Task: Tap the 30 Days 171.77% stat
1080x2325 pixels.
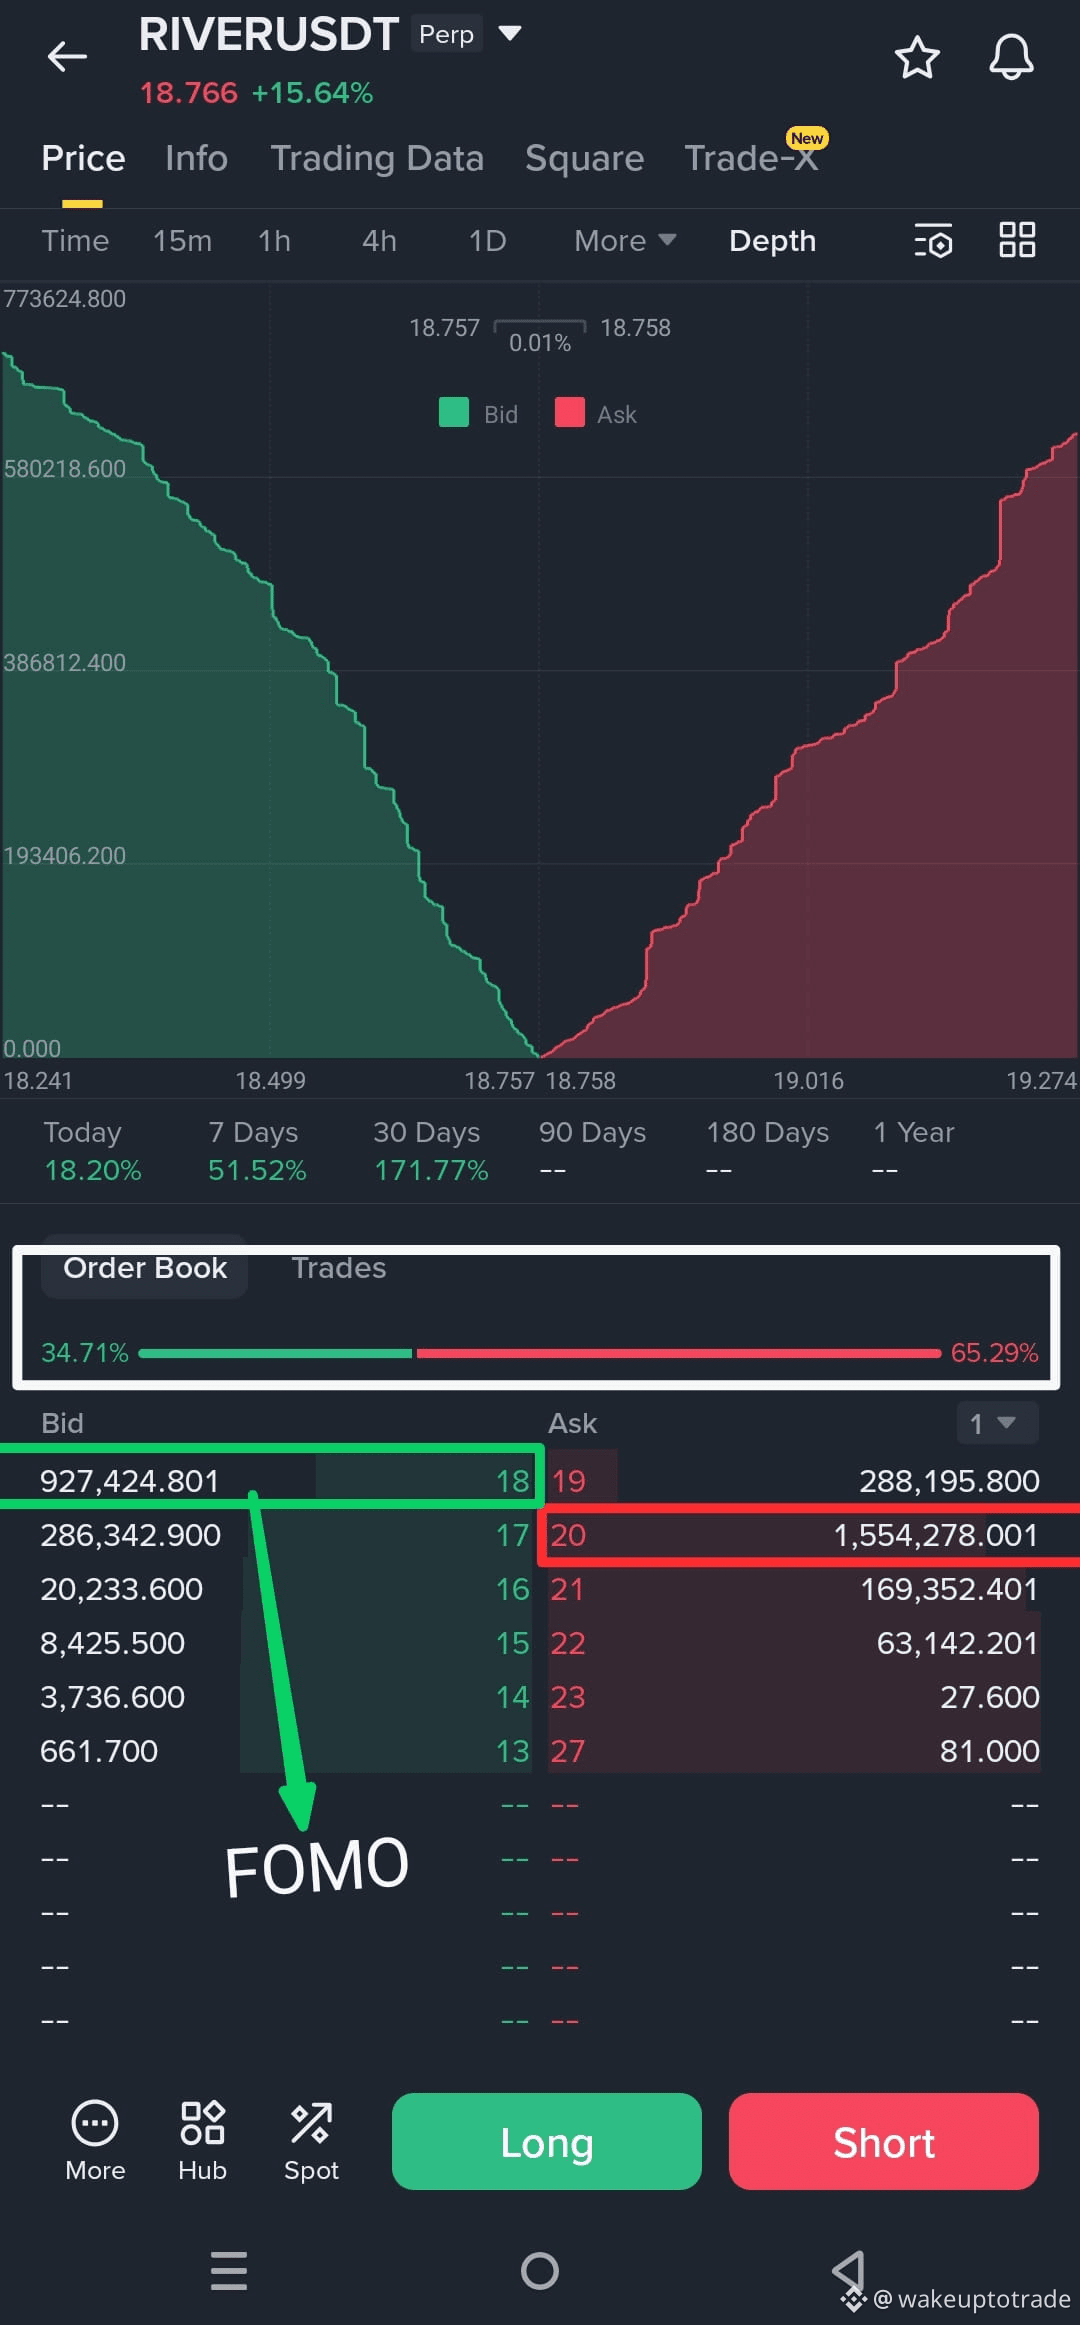Action: (431, 1151)
